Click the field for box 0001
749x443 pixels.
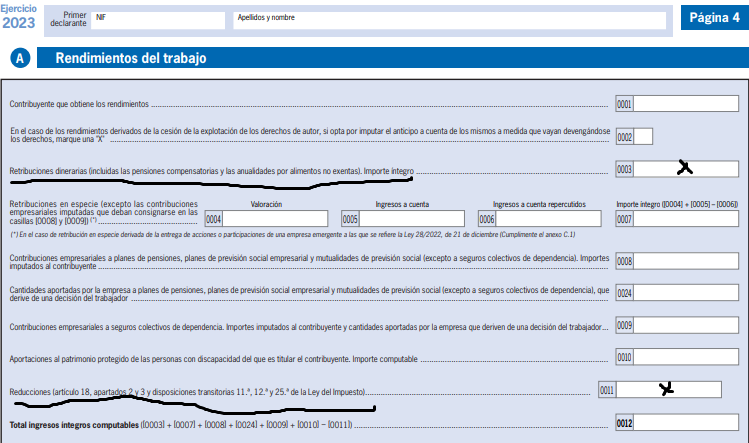pyautogui.click(x=685, y=104)
